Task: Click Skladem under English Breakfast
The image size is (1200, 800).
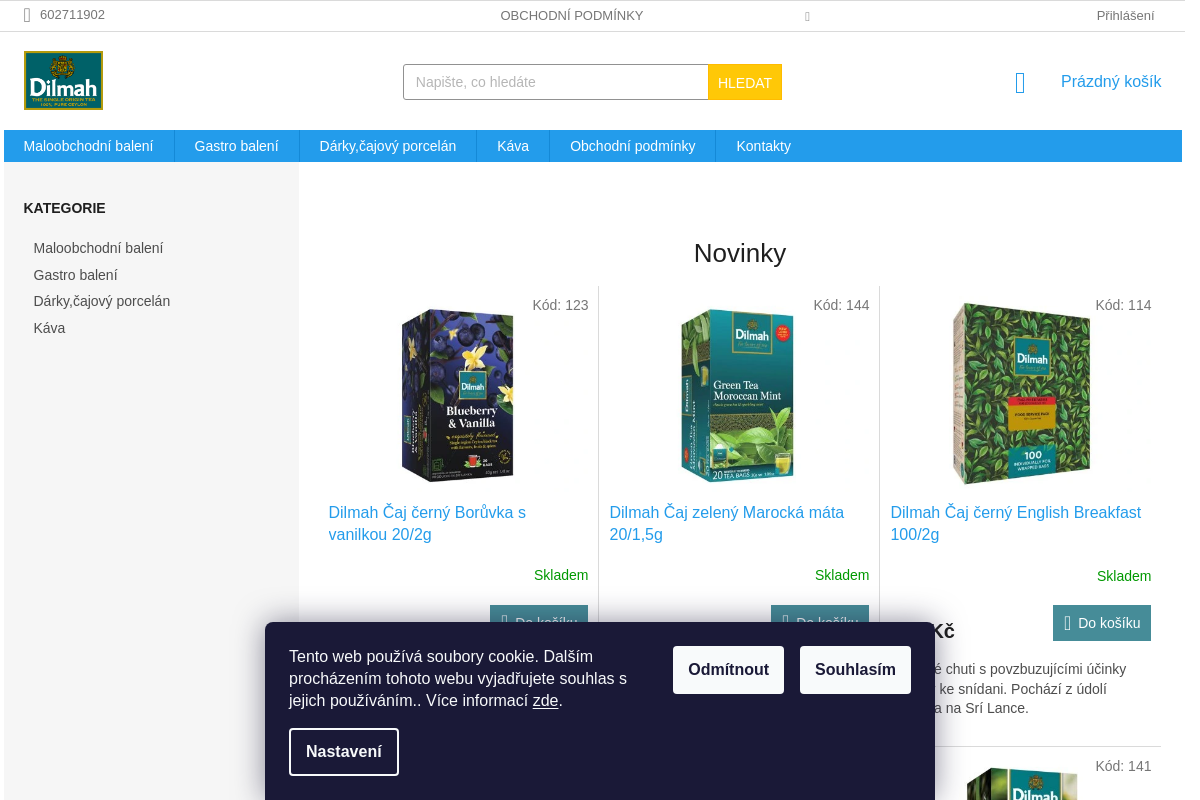Action: (1124, 576)
